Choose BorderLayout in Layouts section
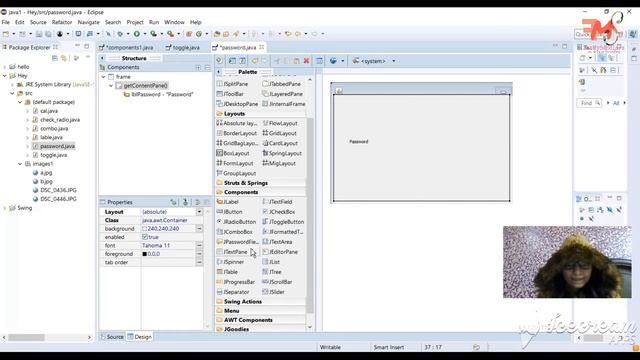640x360 pixels. coord(237,133)
